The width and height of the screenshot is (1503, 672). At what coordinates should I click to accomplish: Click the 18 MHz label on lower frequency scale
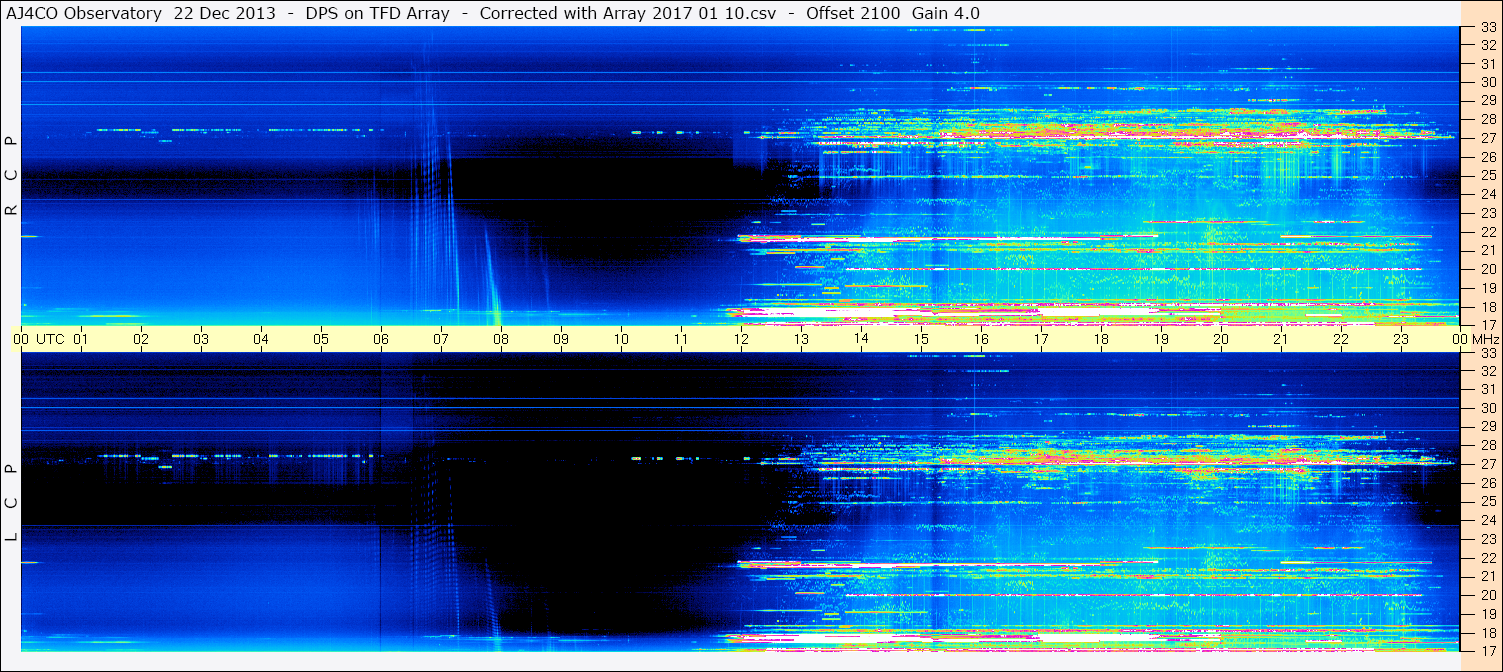(x=1488, y=632)
